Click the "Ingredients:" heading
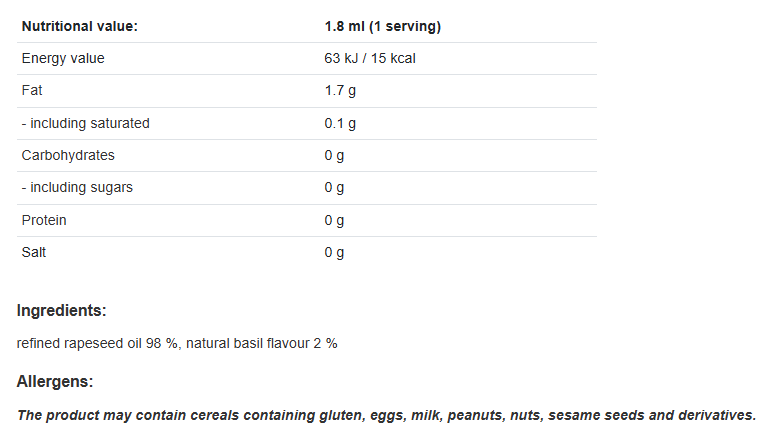The image size is (781, 443). (61, 310)
